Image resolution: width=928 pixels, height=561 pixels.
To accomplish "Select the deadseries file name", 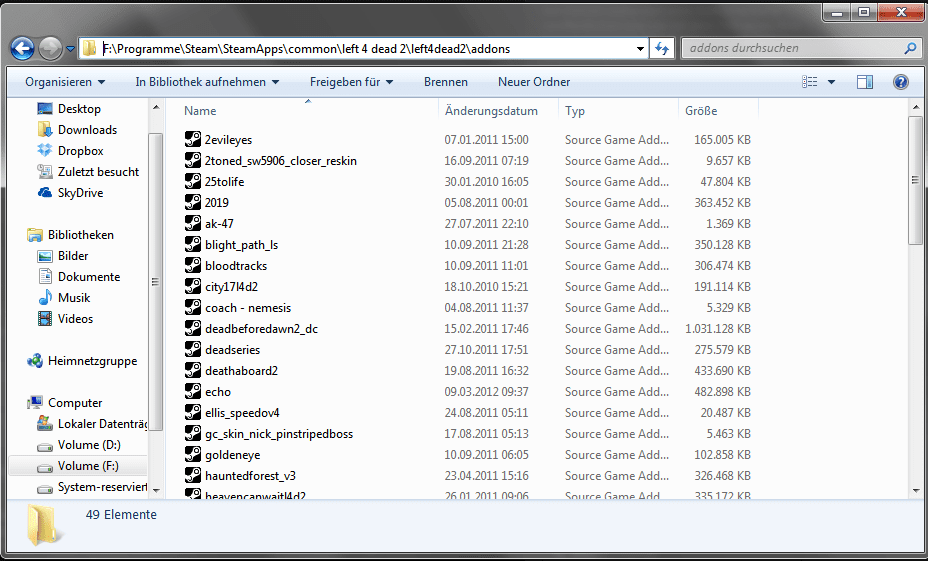I will pyautogui.click(x=233, y=350).
